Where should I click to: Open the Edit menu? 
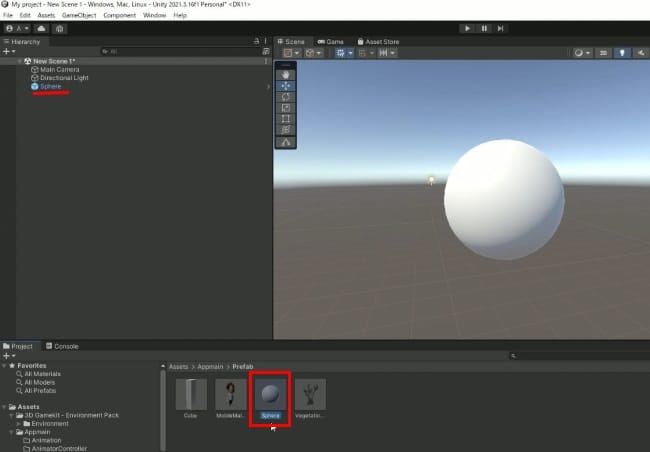point(25,15)
